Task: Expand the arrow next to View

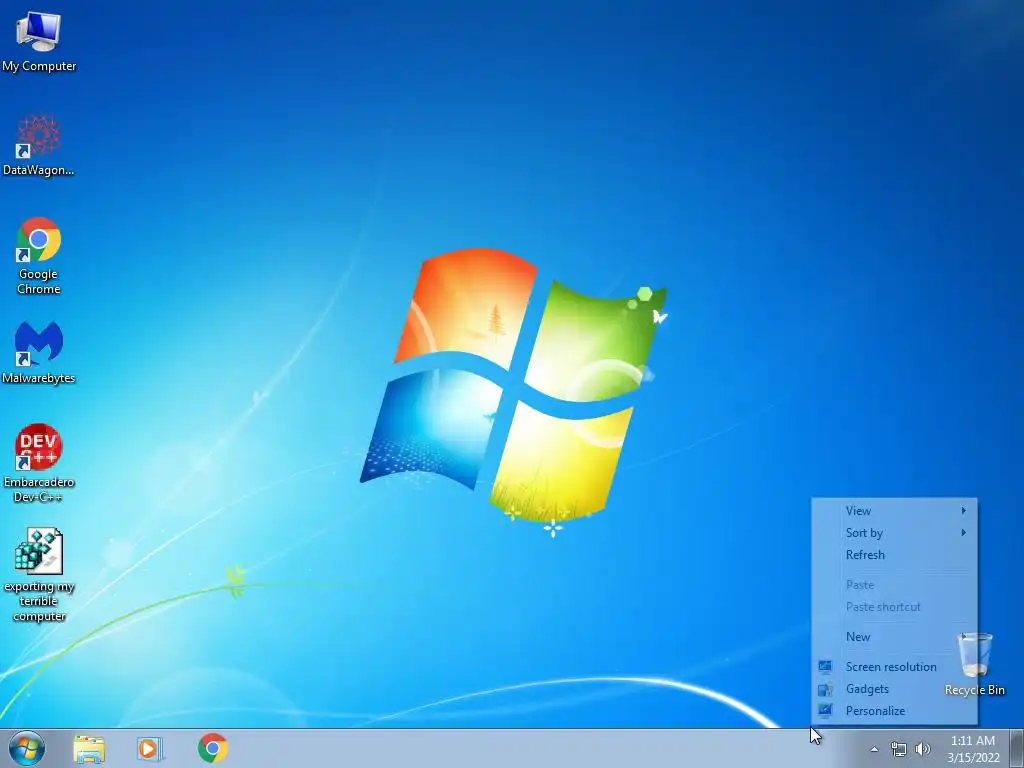Action: [x=964, y=511]
